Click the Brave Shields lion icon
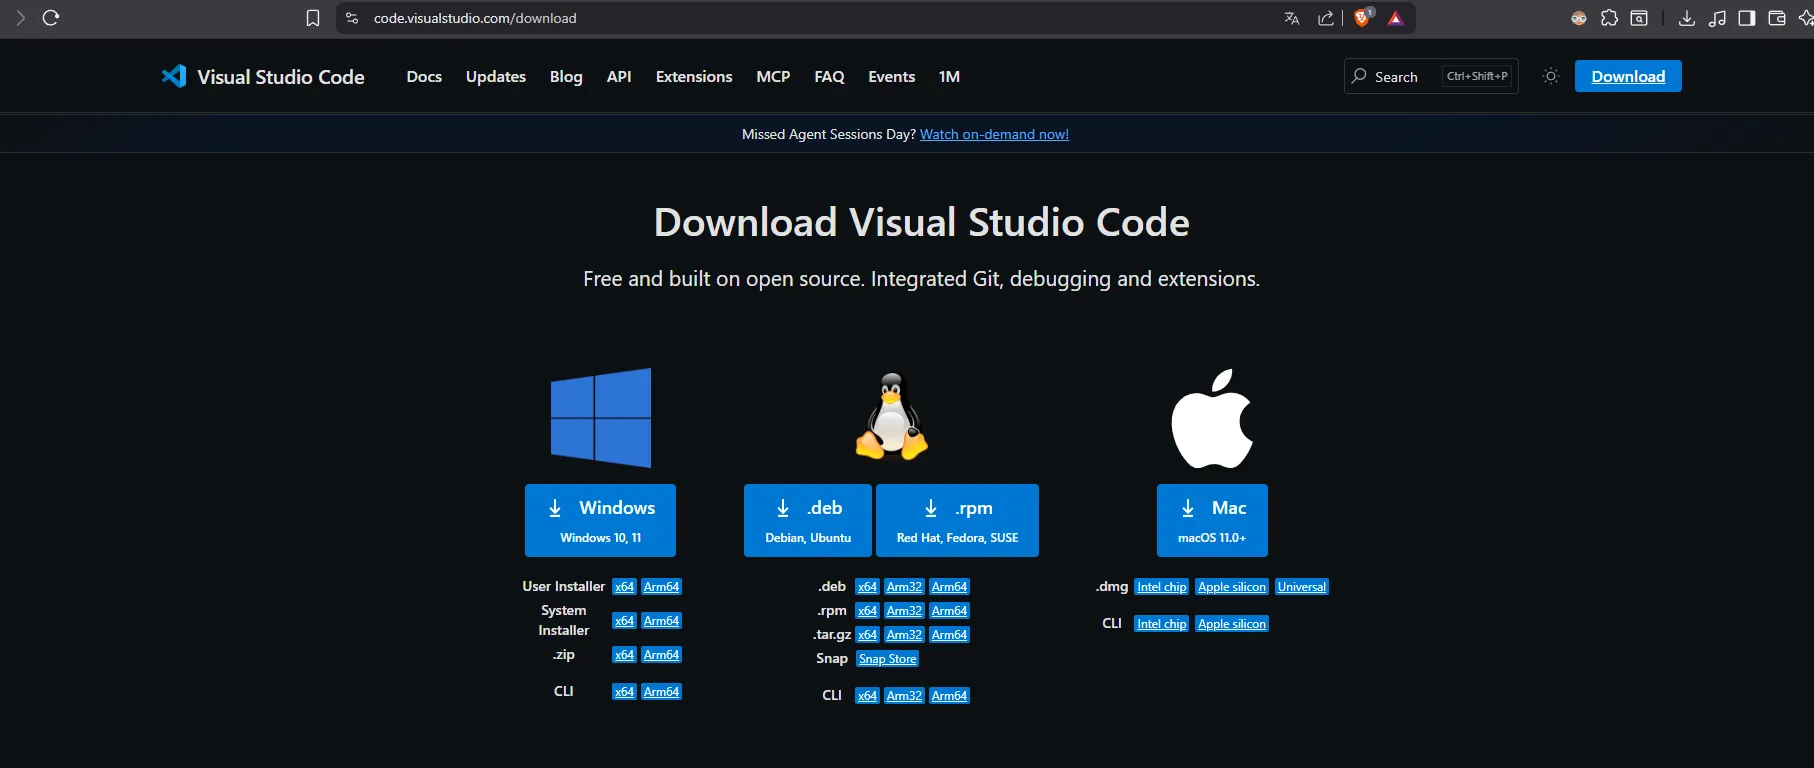This screenshot has width=1814, height=768. pos(1361,18)
